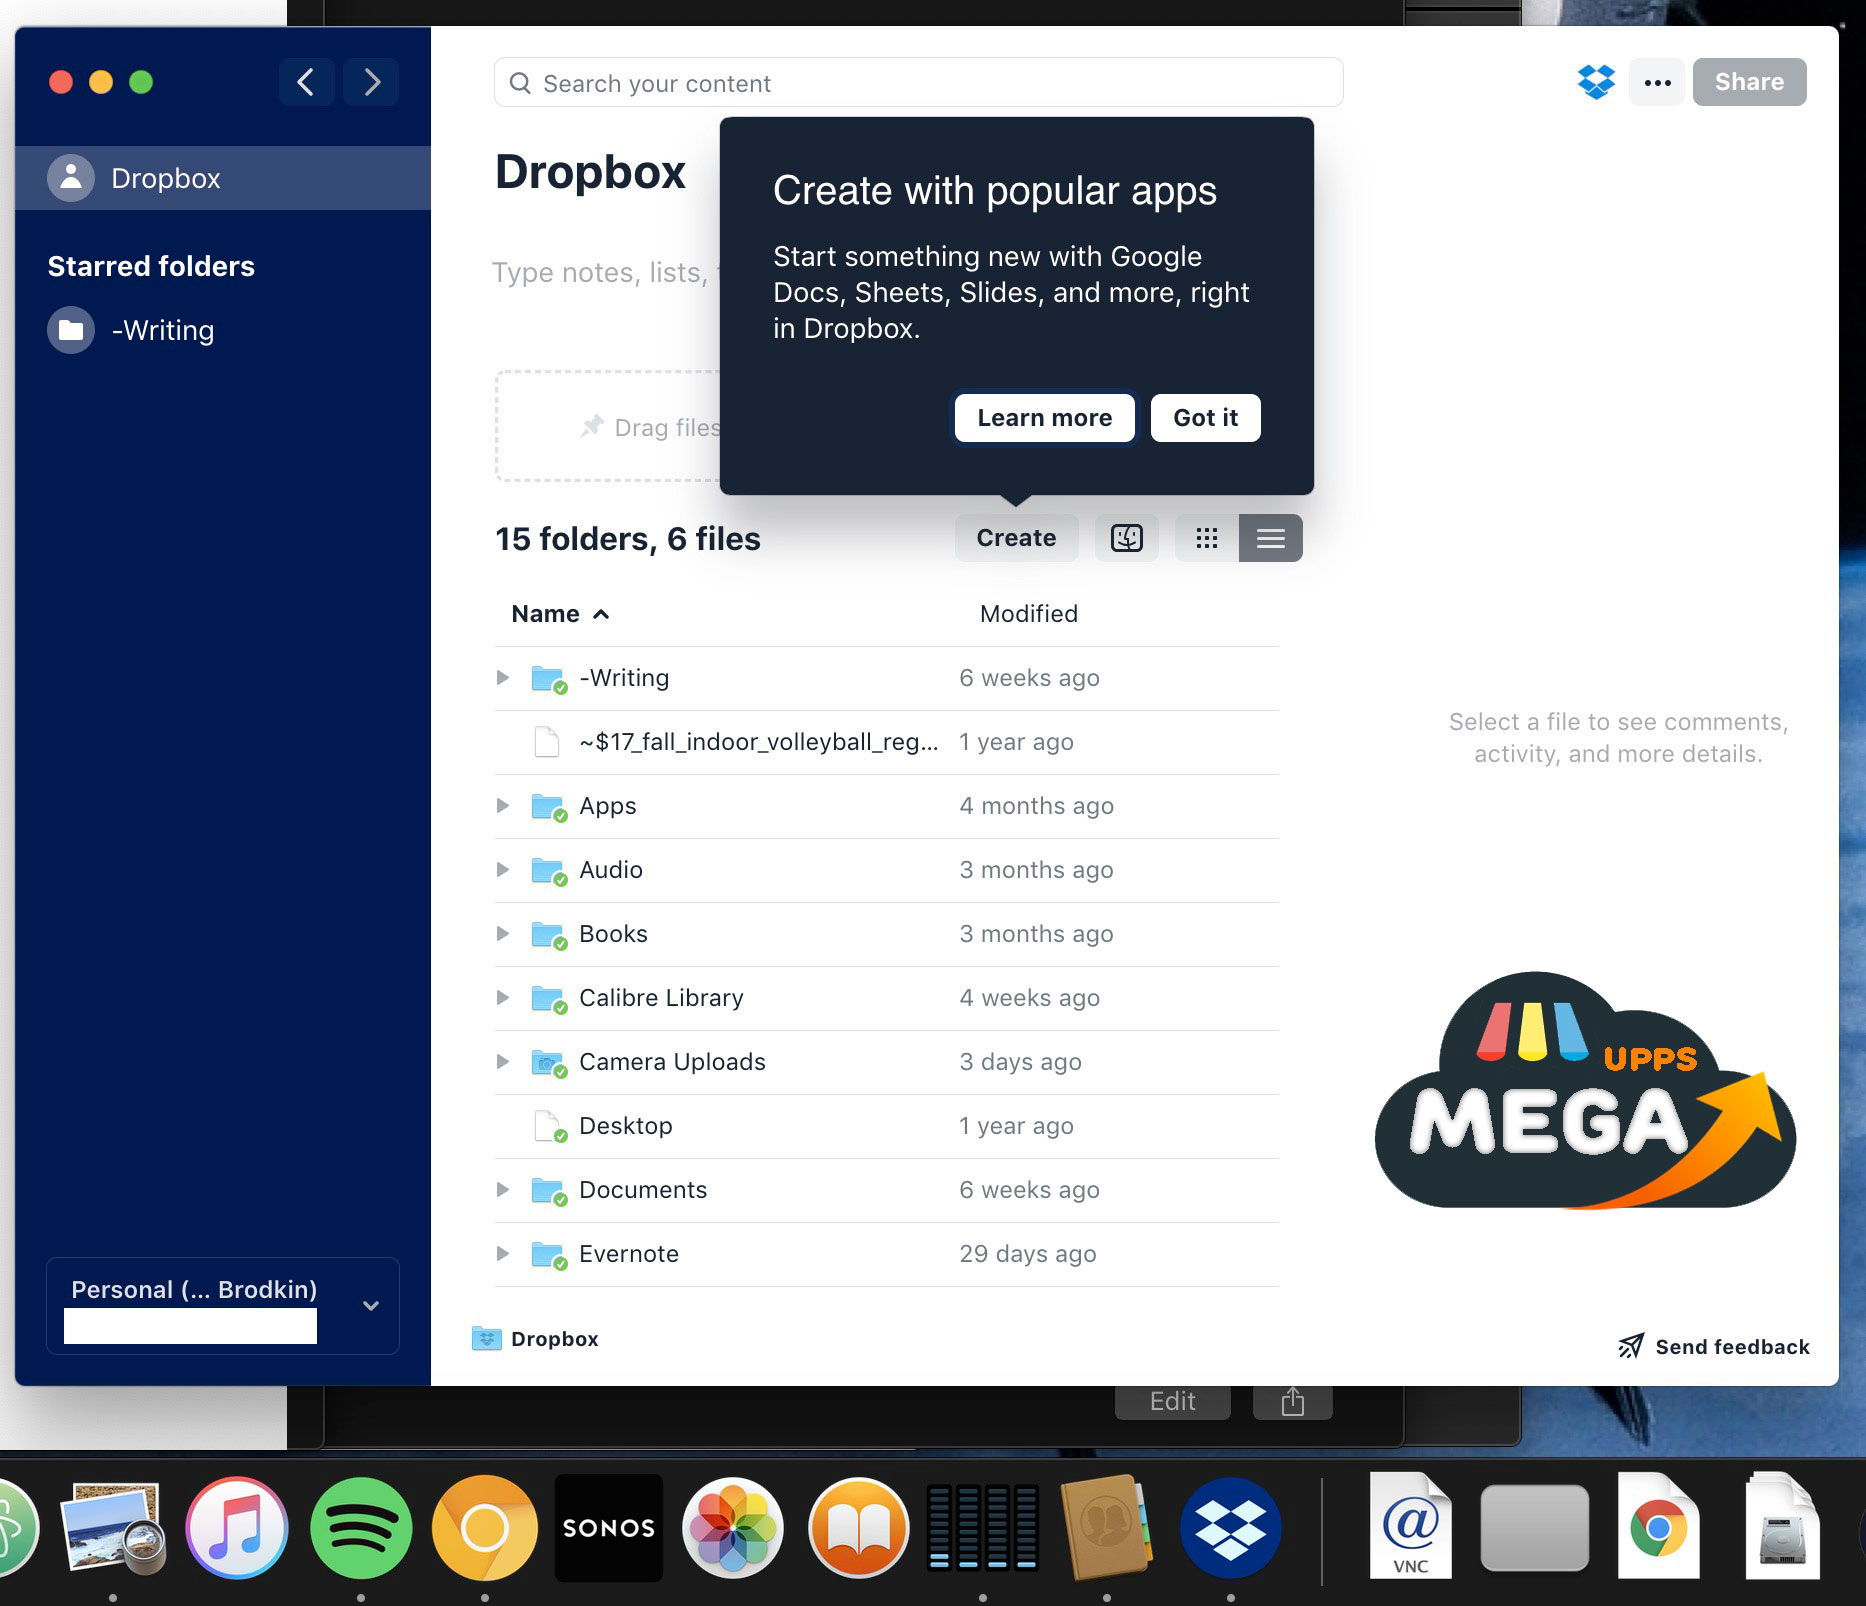
Task: Open Contacts address book in the dock
Action: pos(1106,1528)
